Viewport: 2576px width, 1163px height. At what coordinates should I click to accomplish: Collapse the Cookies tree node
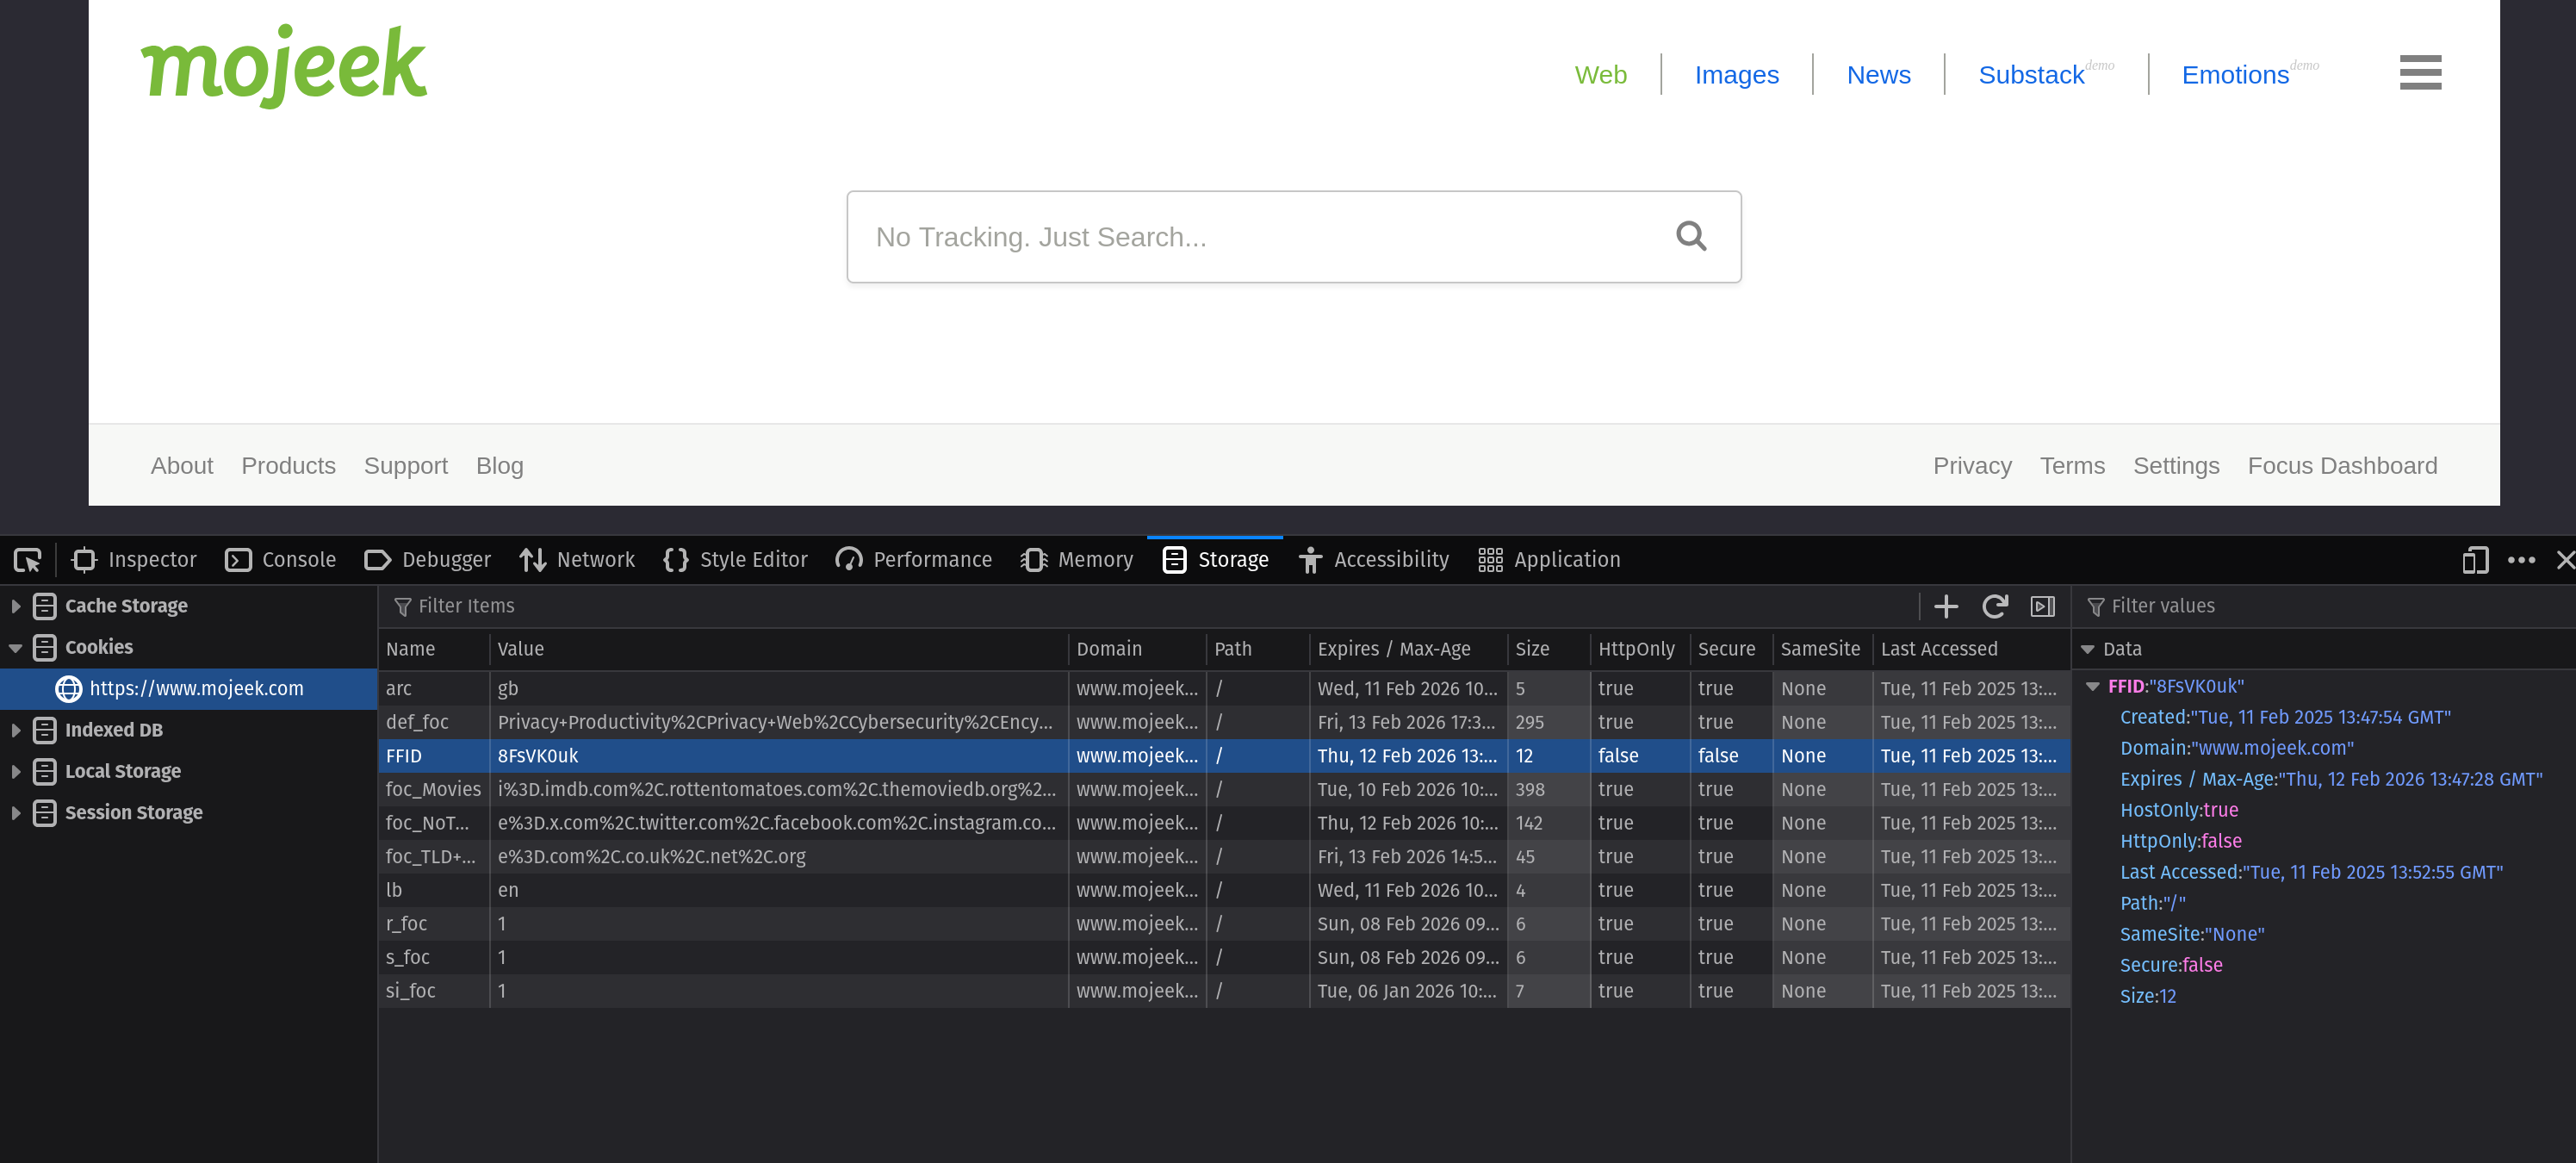pyautogui.click(x=16, y=648)
